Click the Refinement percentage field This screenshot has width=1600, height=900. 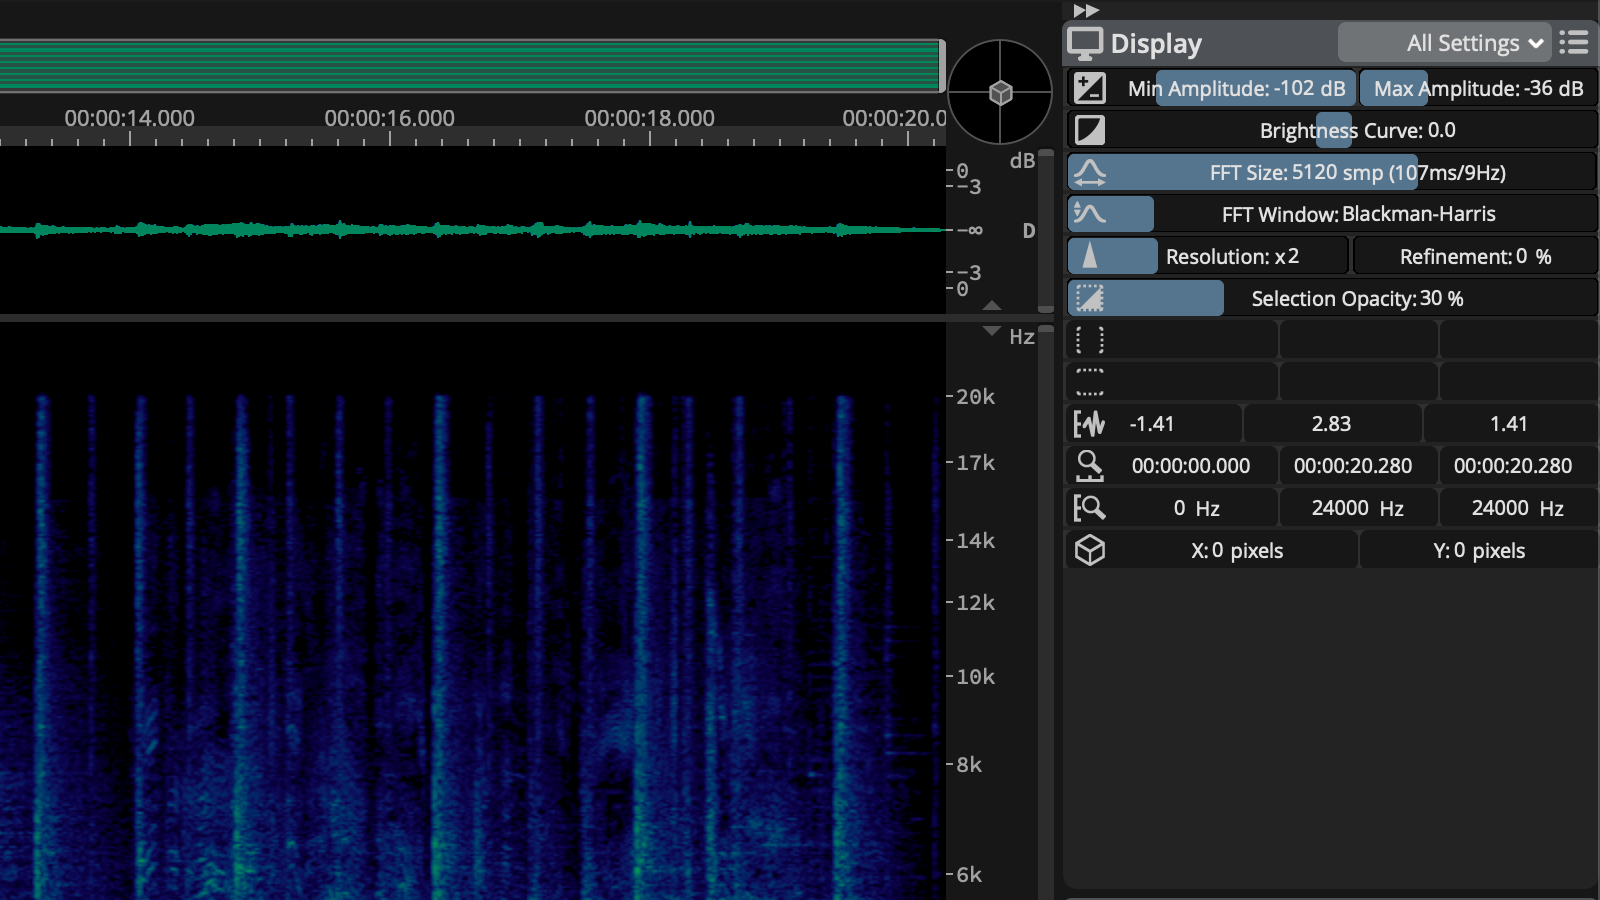click(x=1475, y=256)
